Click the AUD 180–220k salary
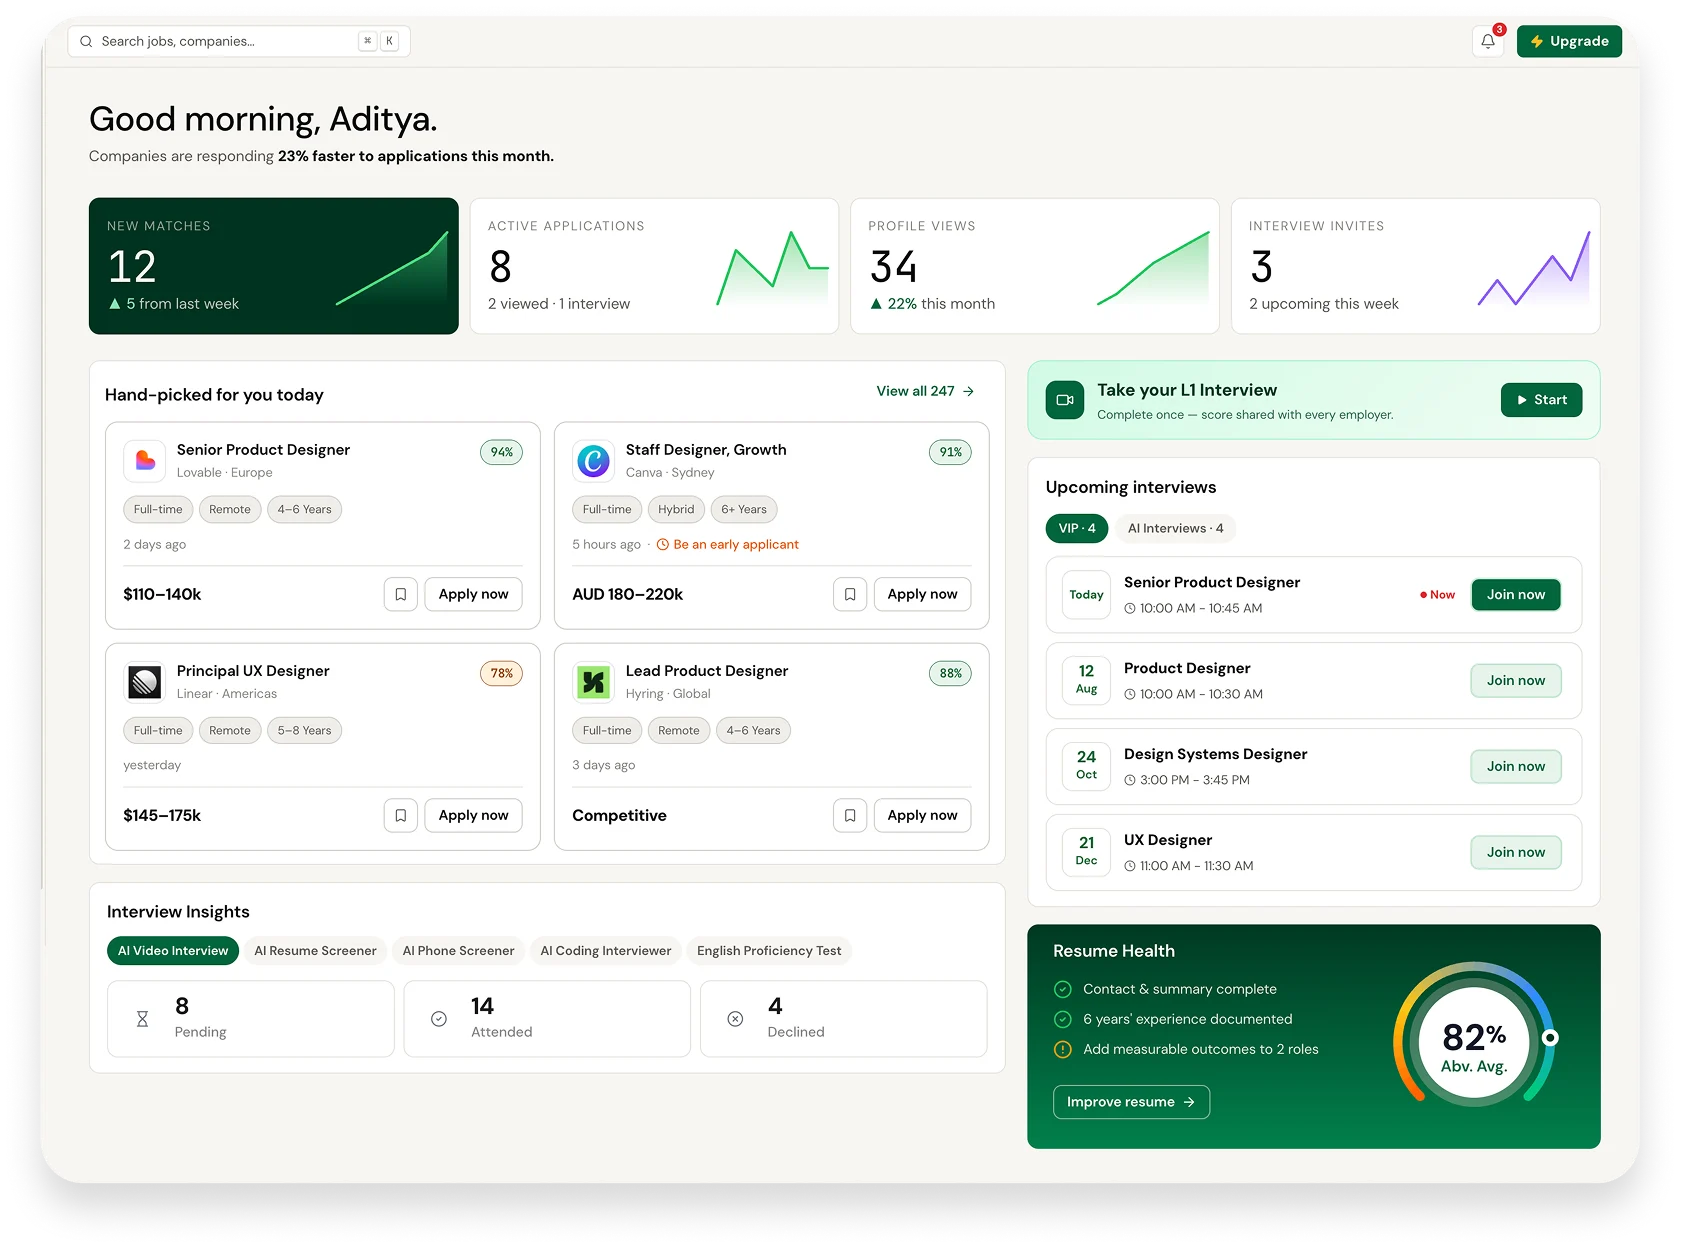The height and width of the screenshot is (1249, 1681). 628,594
